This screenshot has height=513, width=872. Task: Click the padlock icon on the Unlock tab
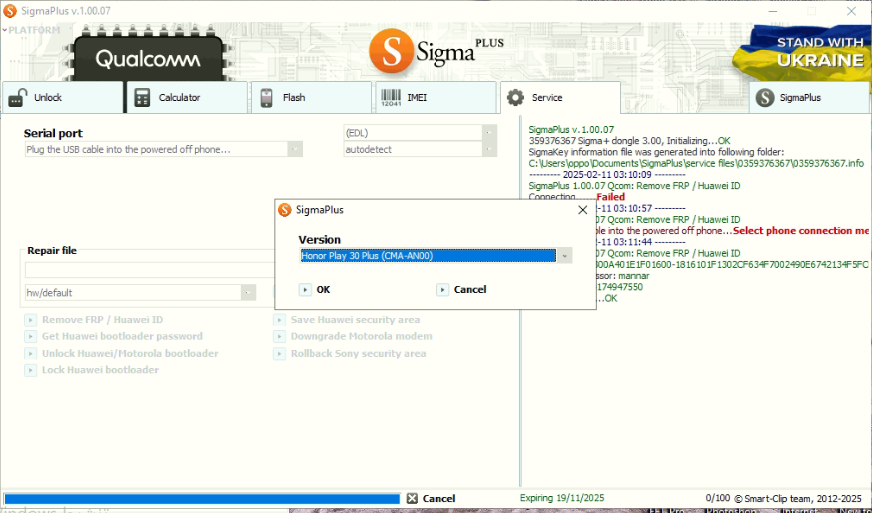point(17,98)
